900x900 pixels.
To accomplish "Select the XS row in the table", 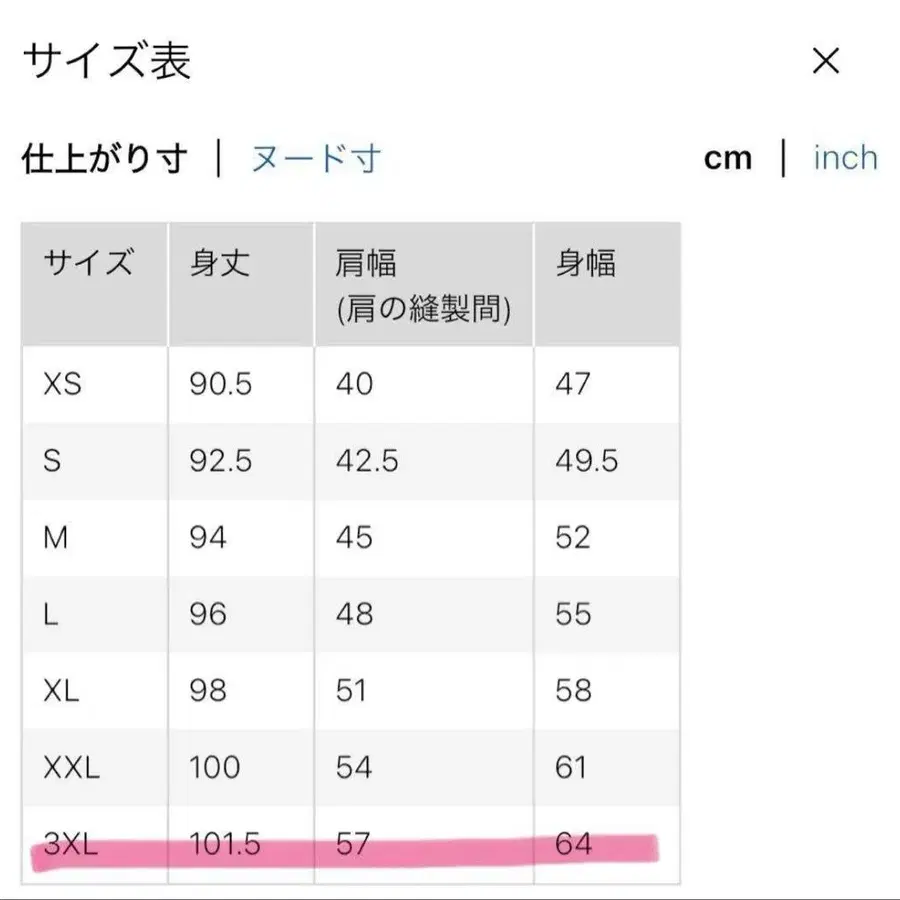I will (60, 384).
